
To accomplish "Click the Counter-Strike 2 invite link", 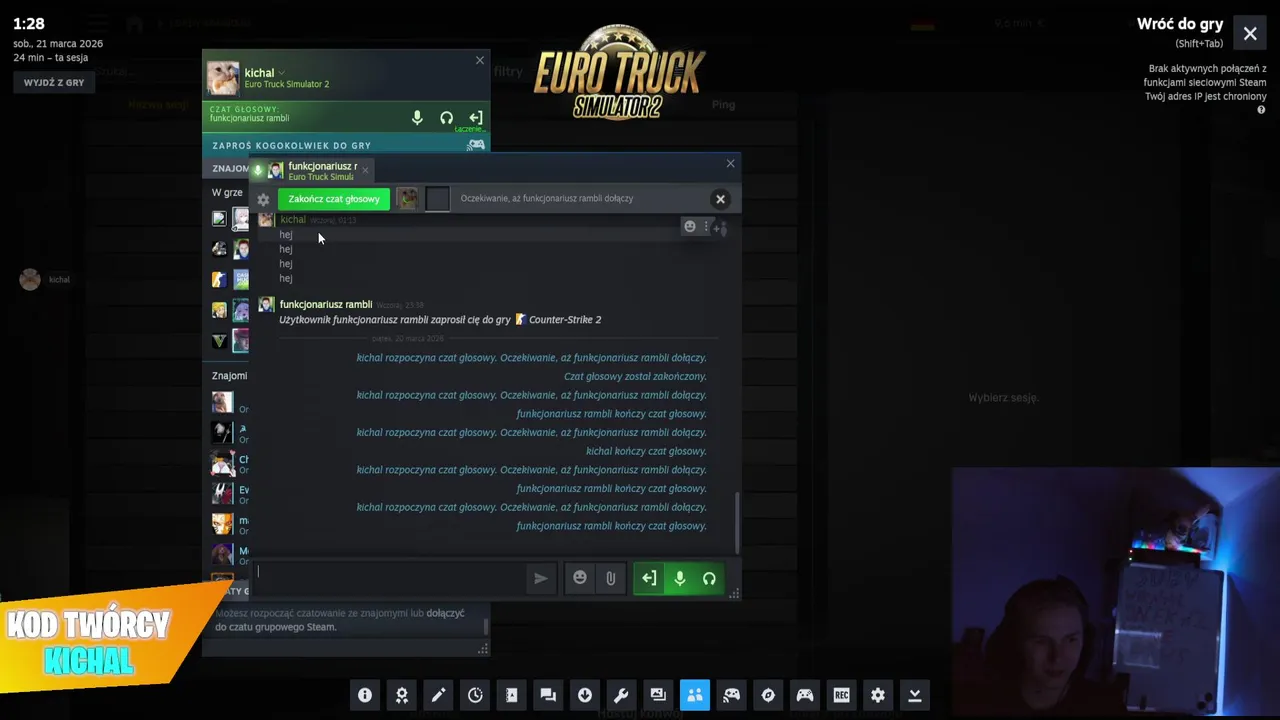I will tap(565, 320).
